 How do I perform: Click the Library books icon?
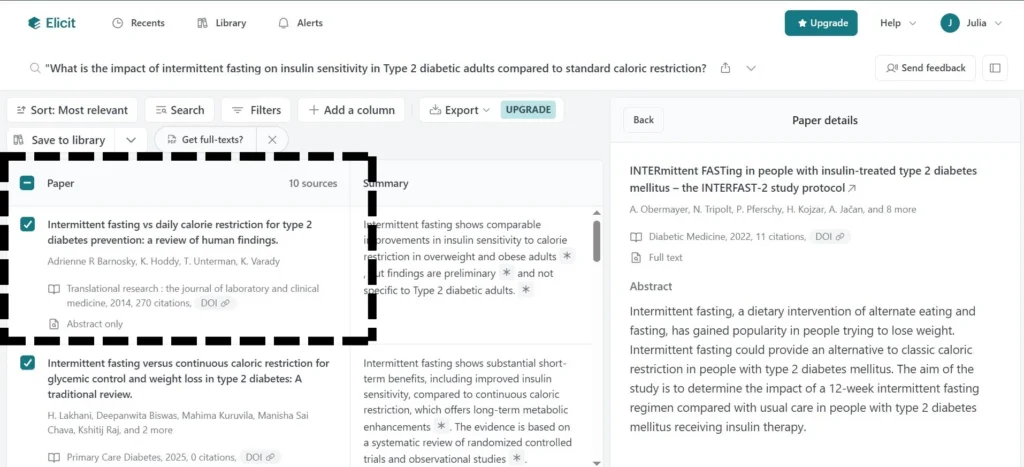click(202, 23)
